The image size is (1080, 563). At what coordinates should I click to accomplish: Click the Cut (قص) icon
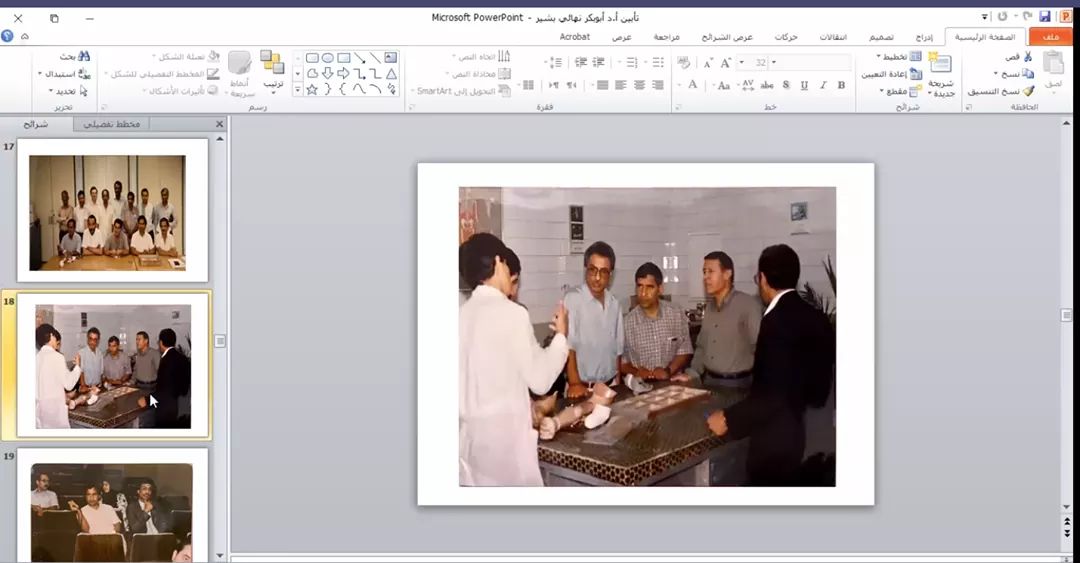point(1027,57)
